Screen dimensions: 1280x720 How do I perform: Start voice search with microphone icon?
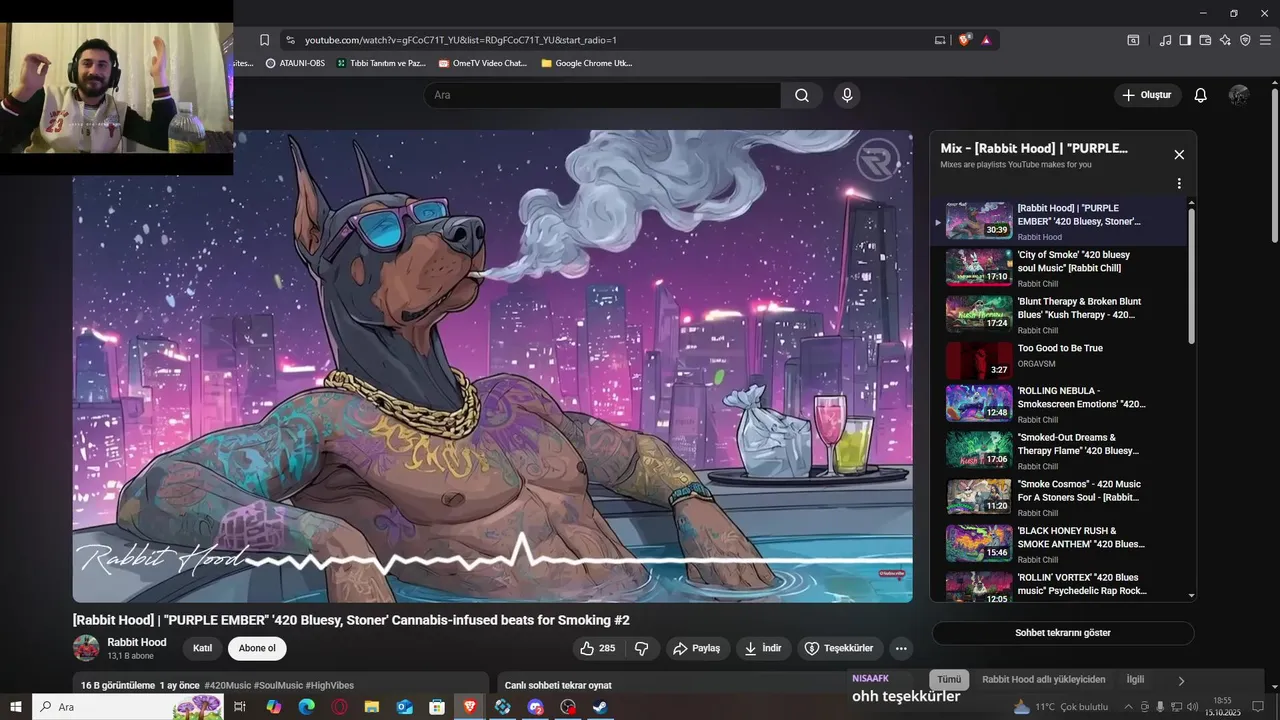[847, 95]
